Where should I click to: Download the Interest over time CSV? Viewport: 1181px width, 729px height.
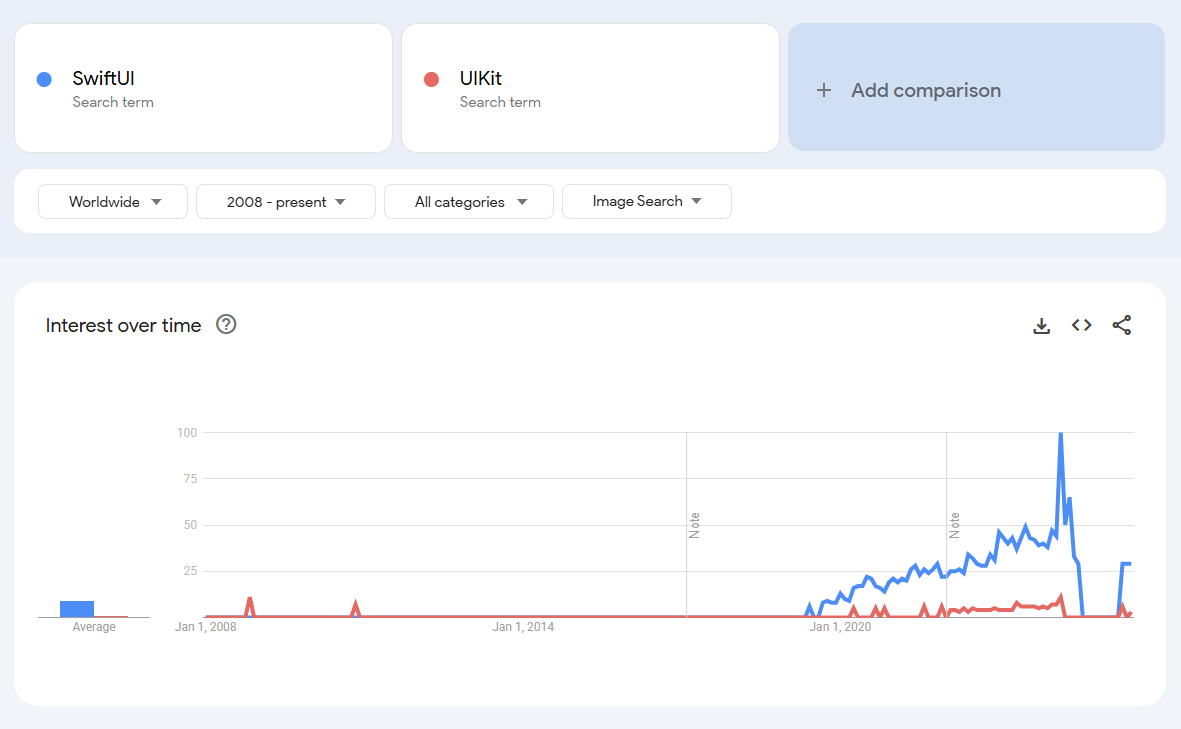[1042, 325]
